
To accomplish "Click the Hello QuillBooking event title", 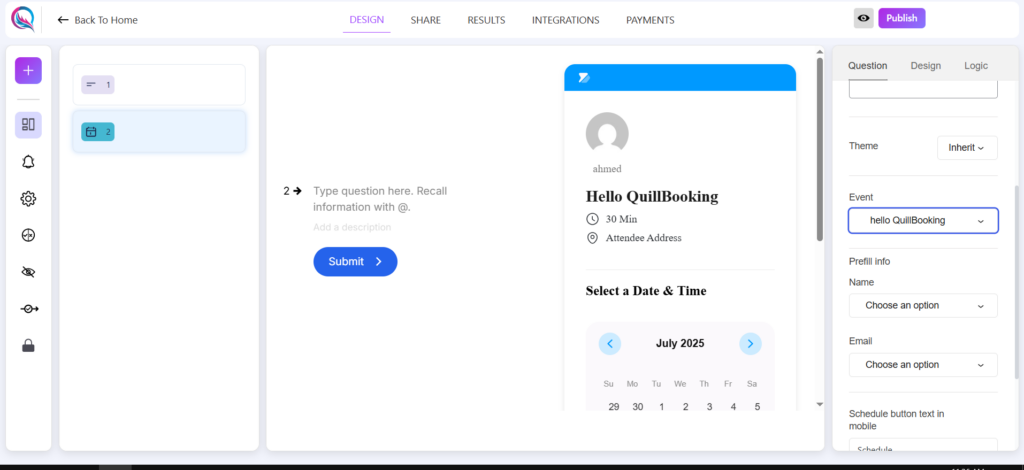I will 652,196.
